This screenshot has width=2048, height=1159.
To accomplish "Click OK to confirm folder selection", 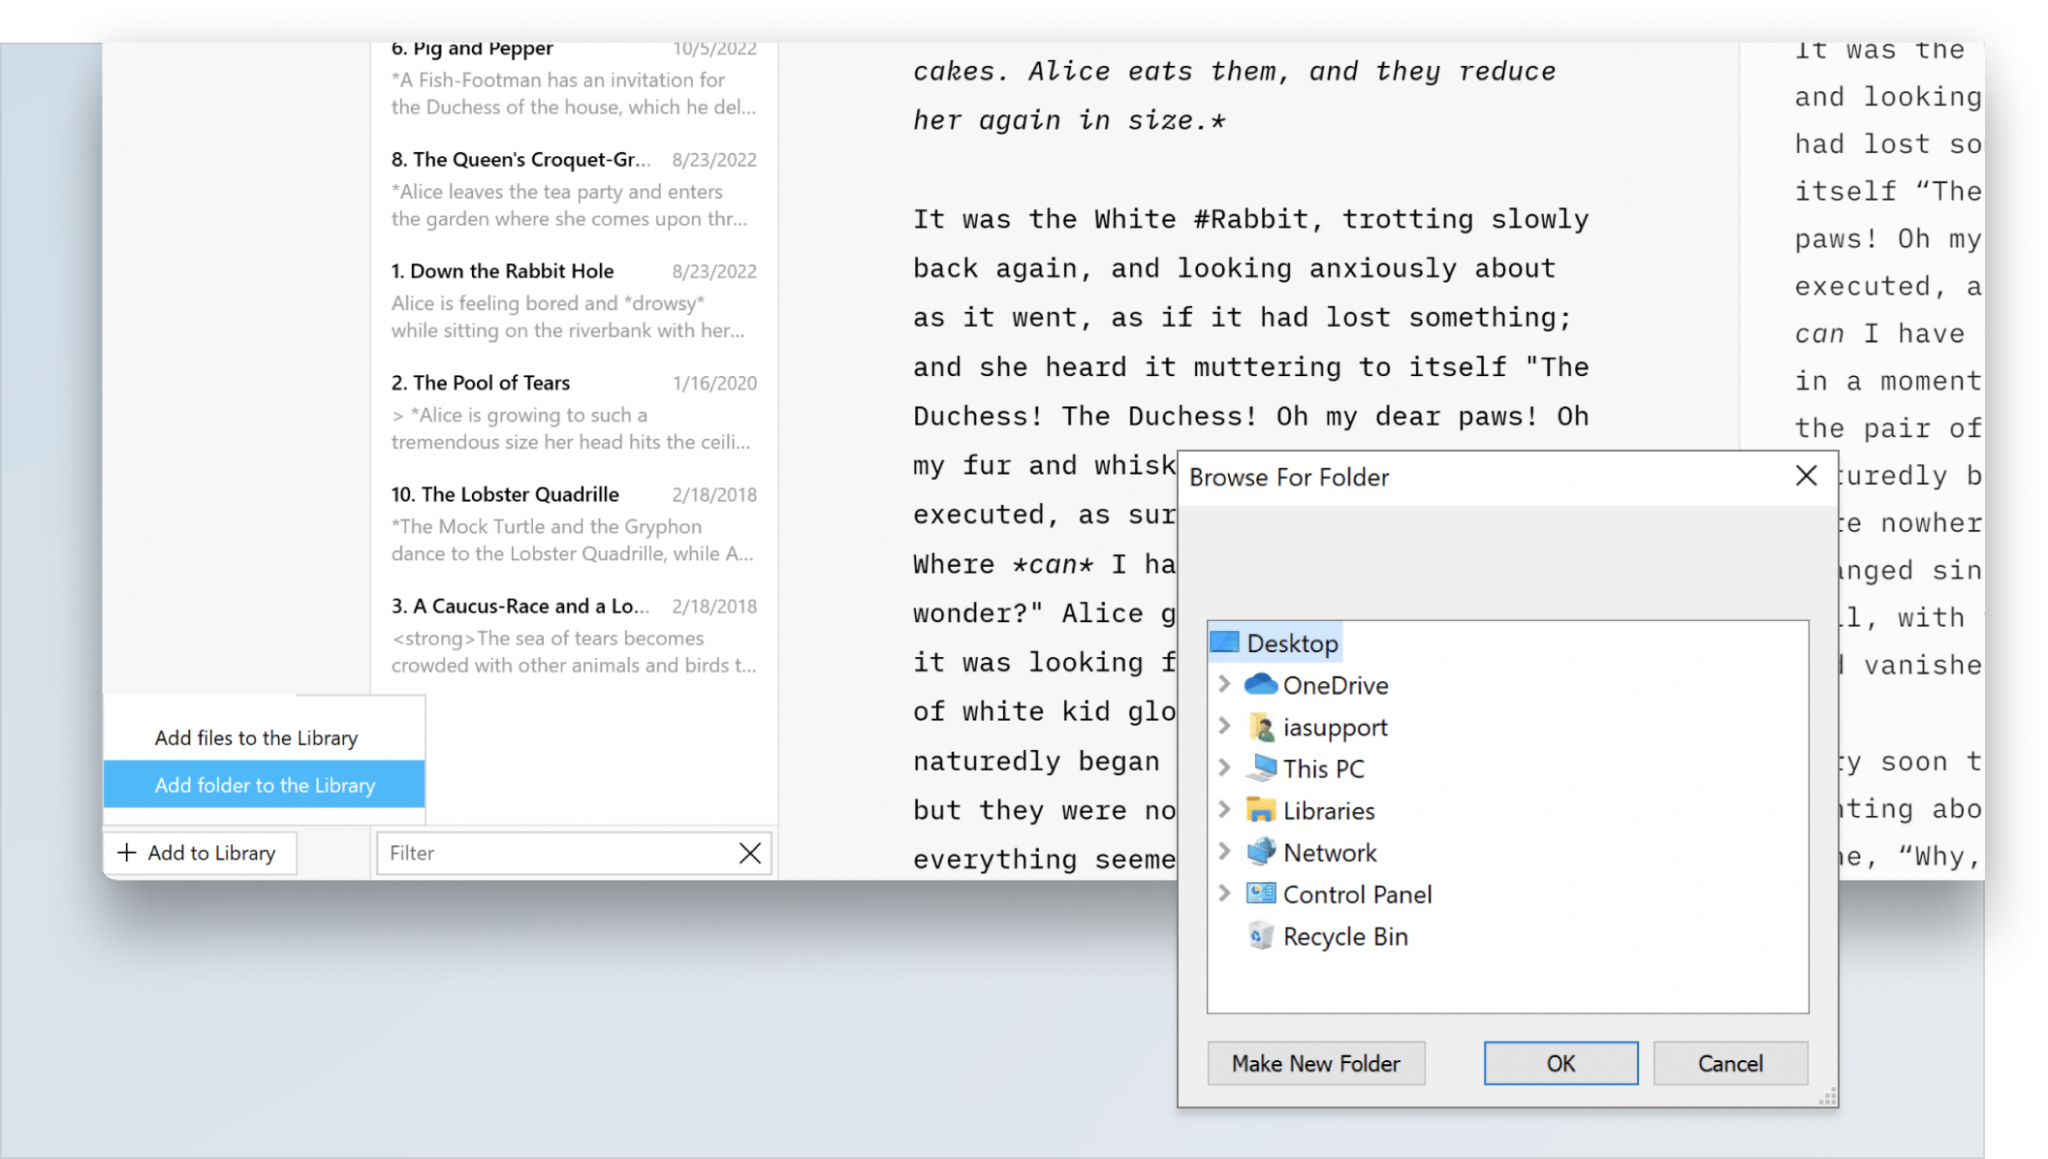I will pos(1560,1063).
